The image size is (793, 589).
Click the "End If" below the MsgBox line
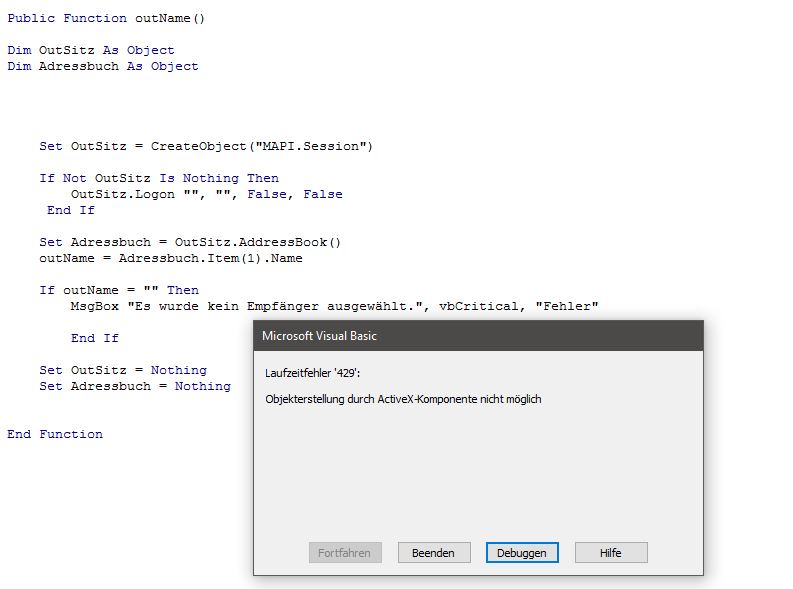[x=95, y=338]
